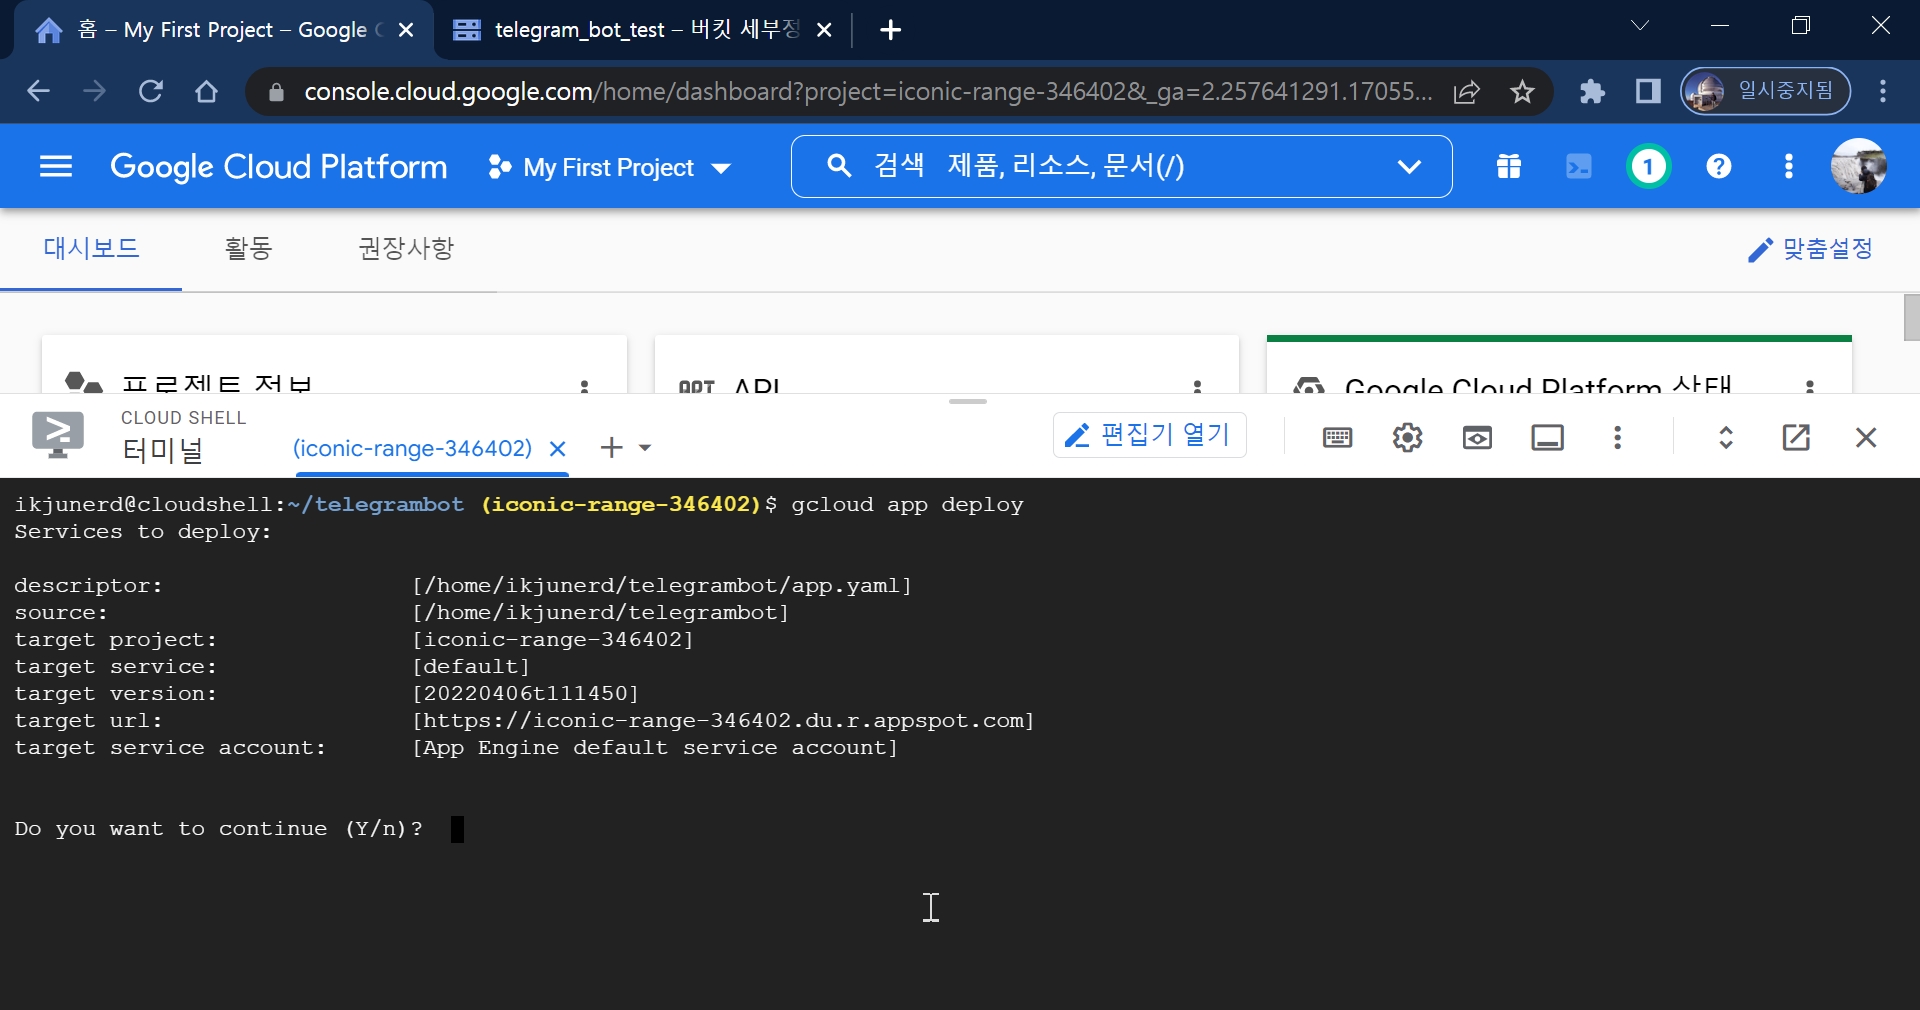Image resolution: width=1920 pixels, height=1010 pixels.
Task: Close the (iconic-range-346402) terminal tab
Action: pos(558,448)
